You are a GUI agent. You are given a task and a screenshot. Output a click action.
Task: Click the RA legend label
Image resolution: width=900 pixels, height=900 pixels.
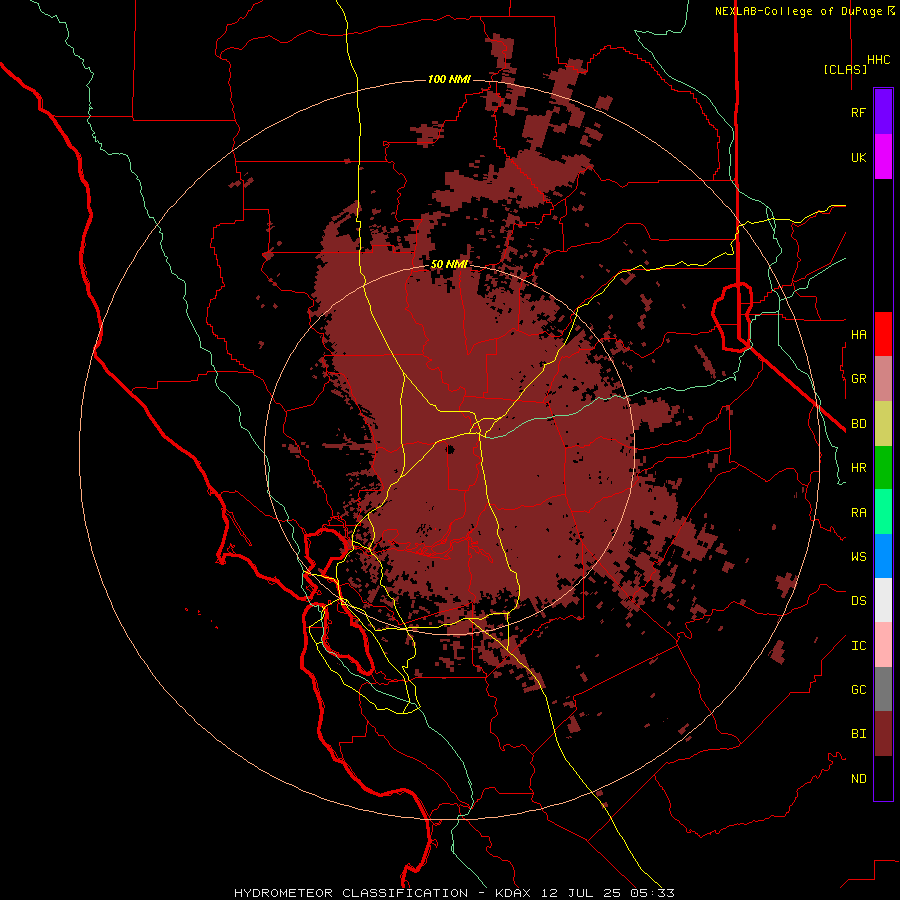859,512
